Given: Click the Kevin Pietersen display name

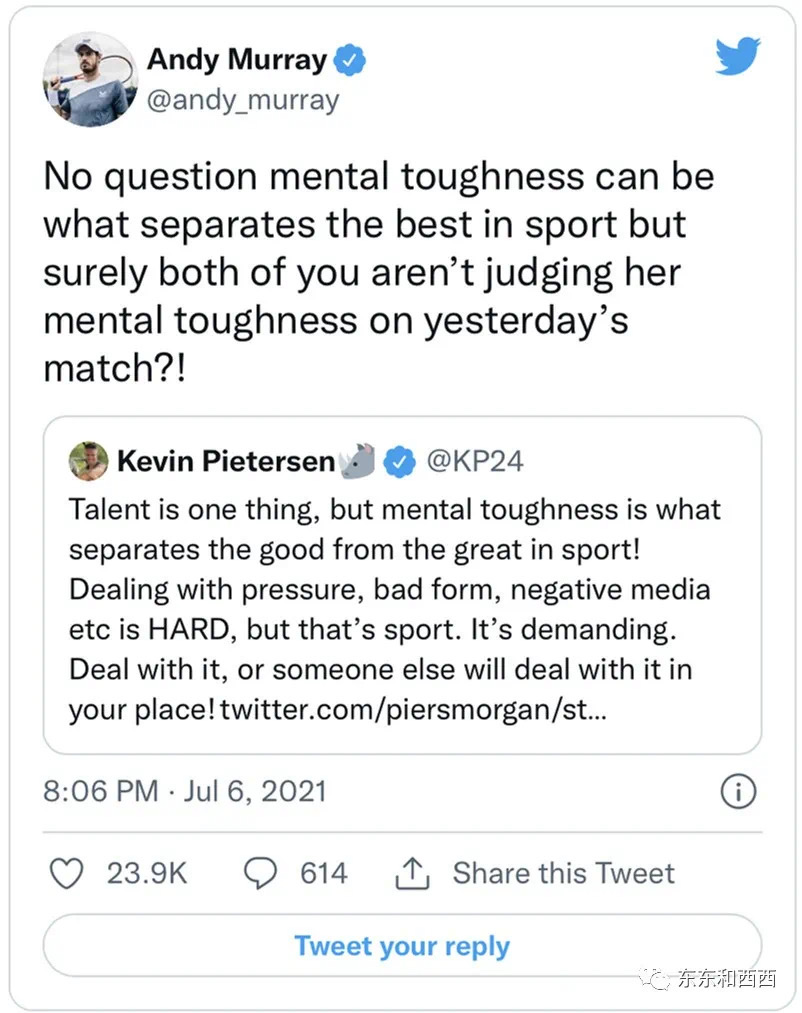Looking at the screenshot, I should pyautogui.click(x=227, y=461).
